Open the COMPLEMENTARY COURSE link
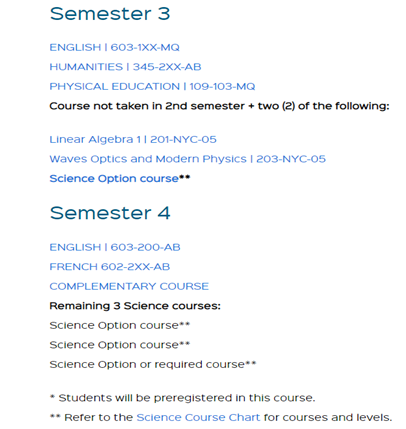 pos(129,286)
